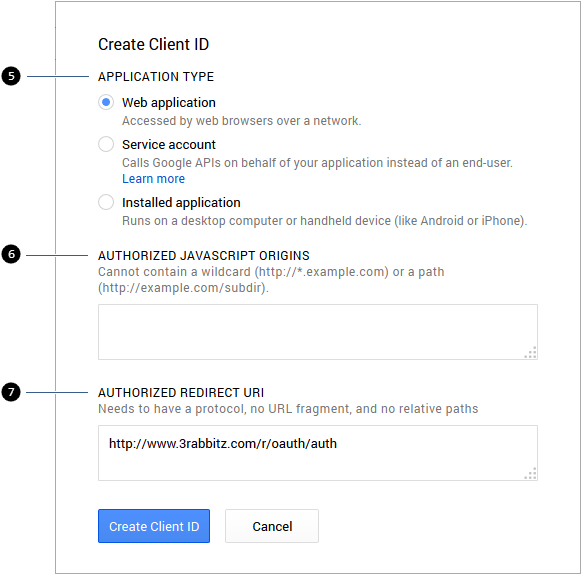The image size is (582, 575).
Task: Click callout marker number 5
Action: pyautogui.click(x=11, y=76)
